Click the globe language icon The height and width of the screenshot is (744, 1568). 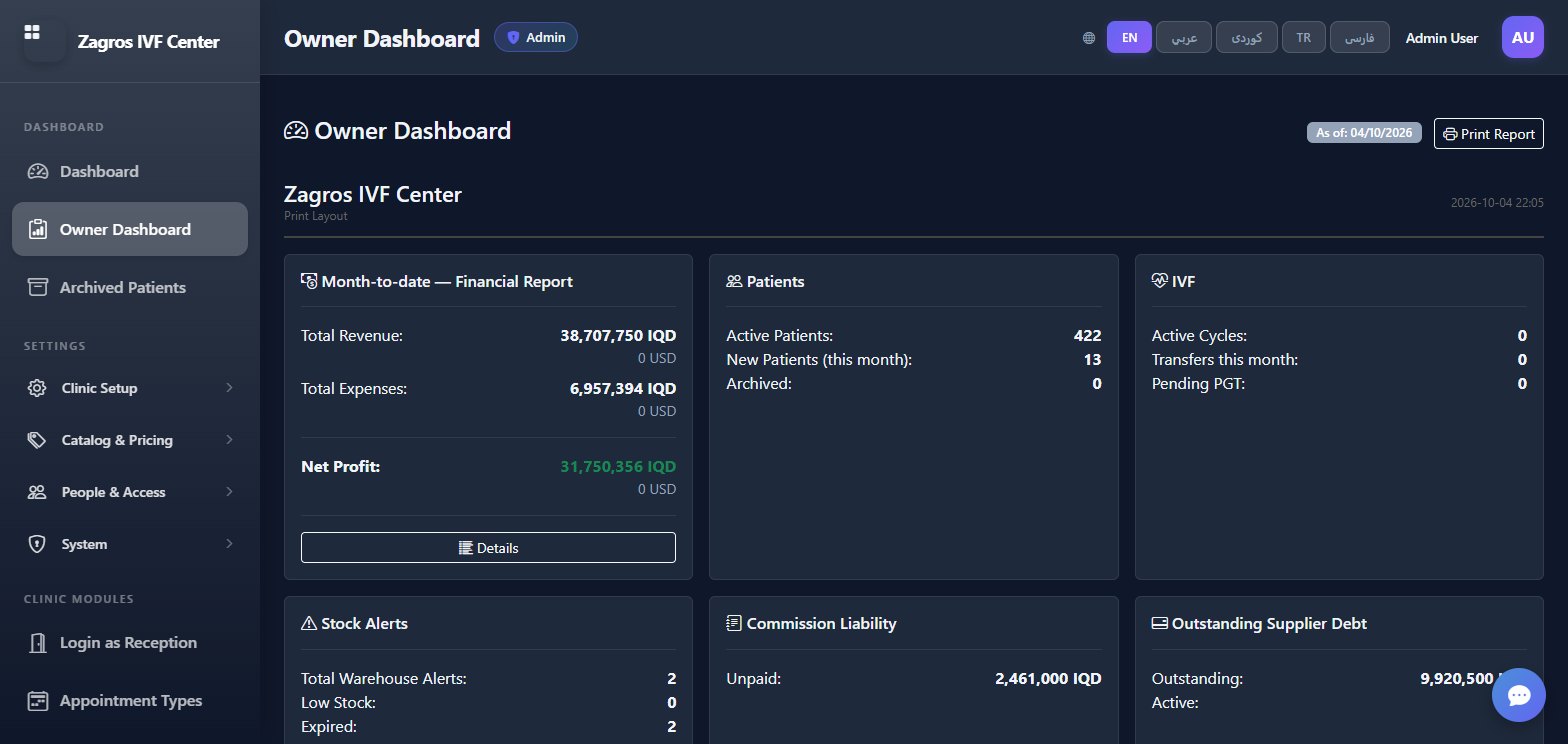[1089, 38]
